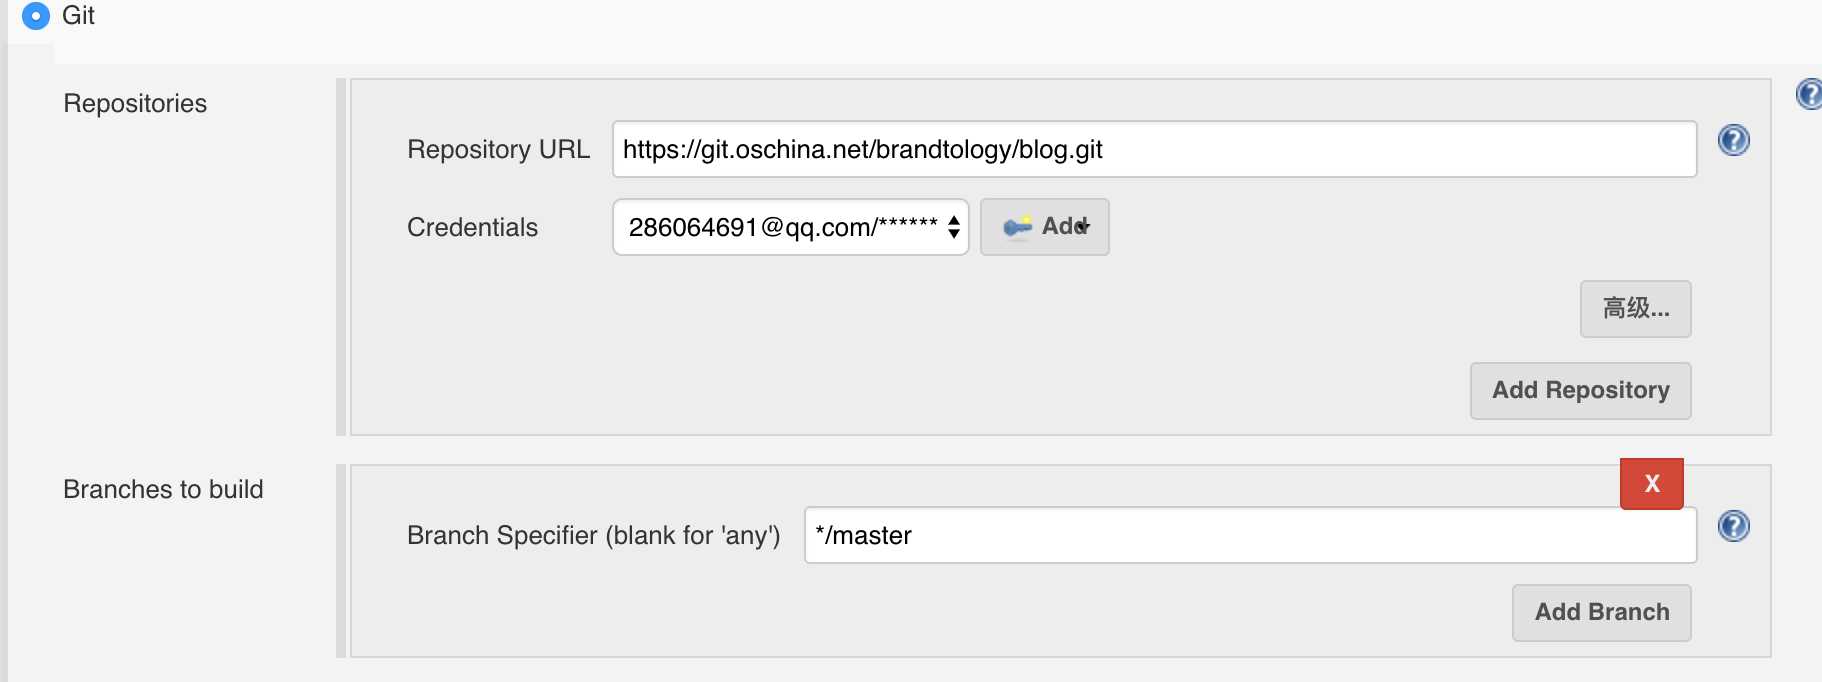Click the key icon in Add credentials

pos(1017,227)
